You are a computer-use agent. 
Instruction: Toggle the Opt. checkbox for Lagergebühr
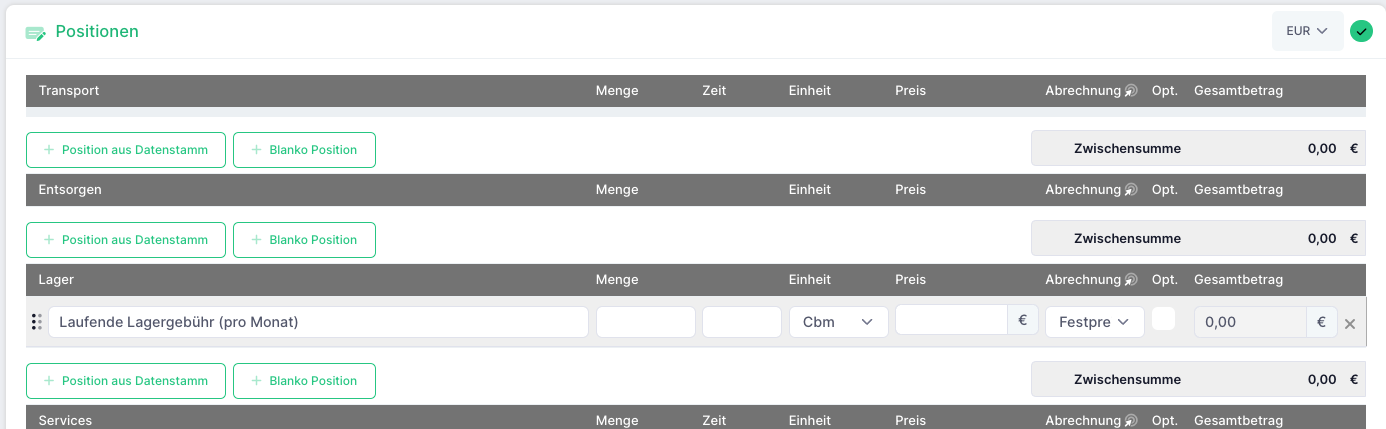(1163, 318)
